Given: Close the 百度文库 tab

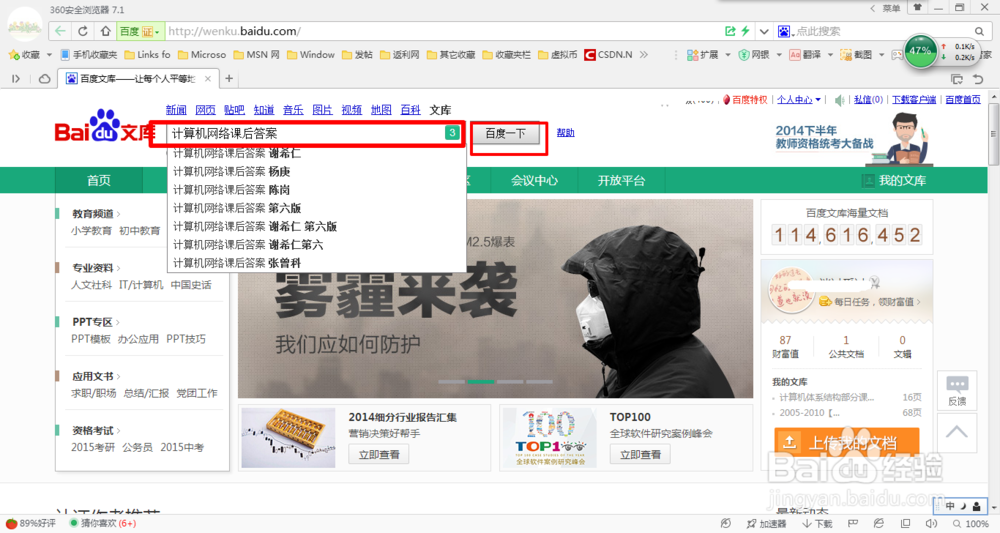Looking at the screenshot, I should [208, 79].
